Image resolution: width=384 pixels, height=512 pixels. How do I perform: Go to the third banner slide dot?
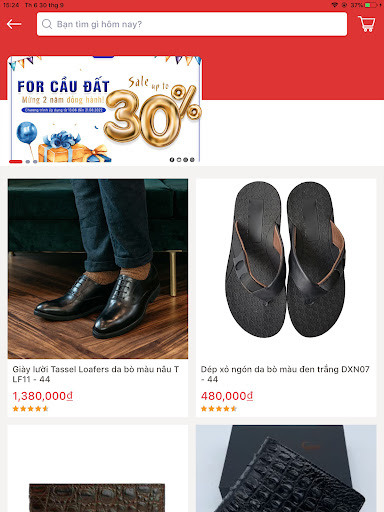(35, 162)
